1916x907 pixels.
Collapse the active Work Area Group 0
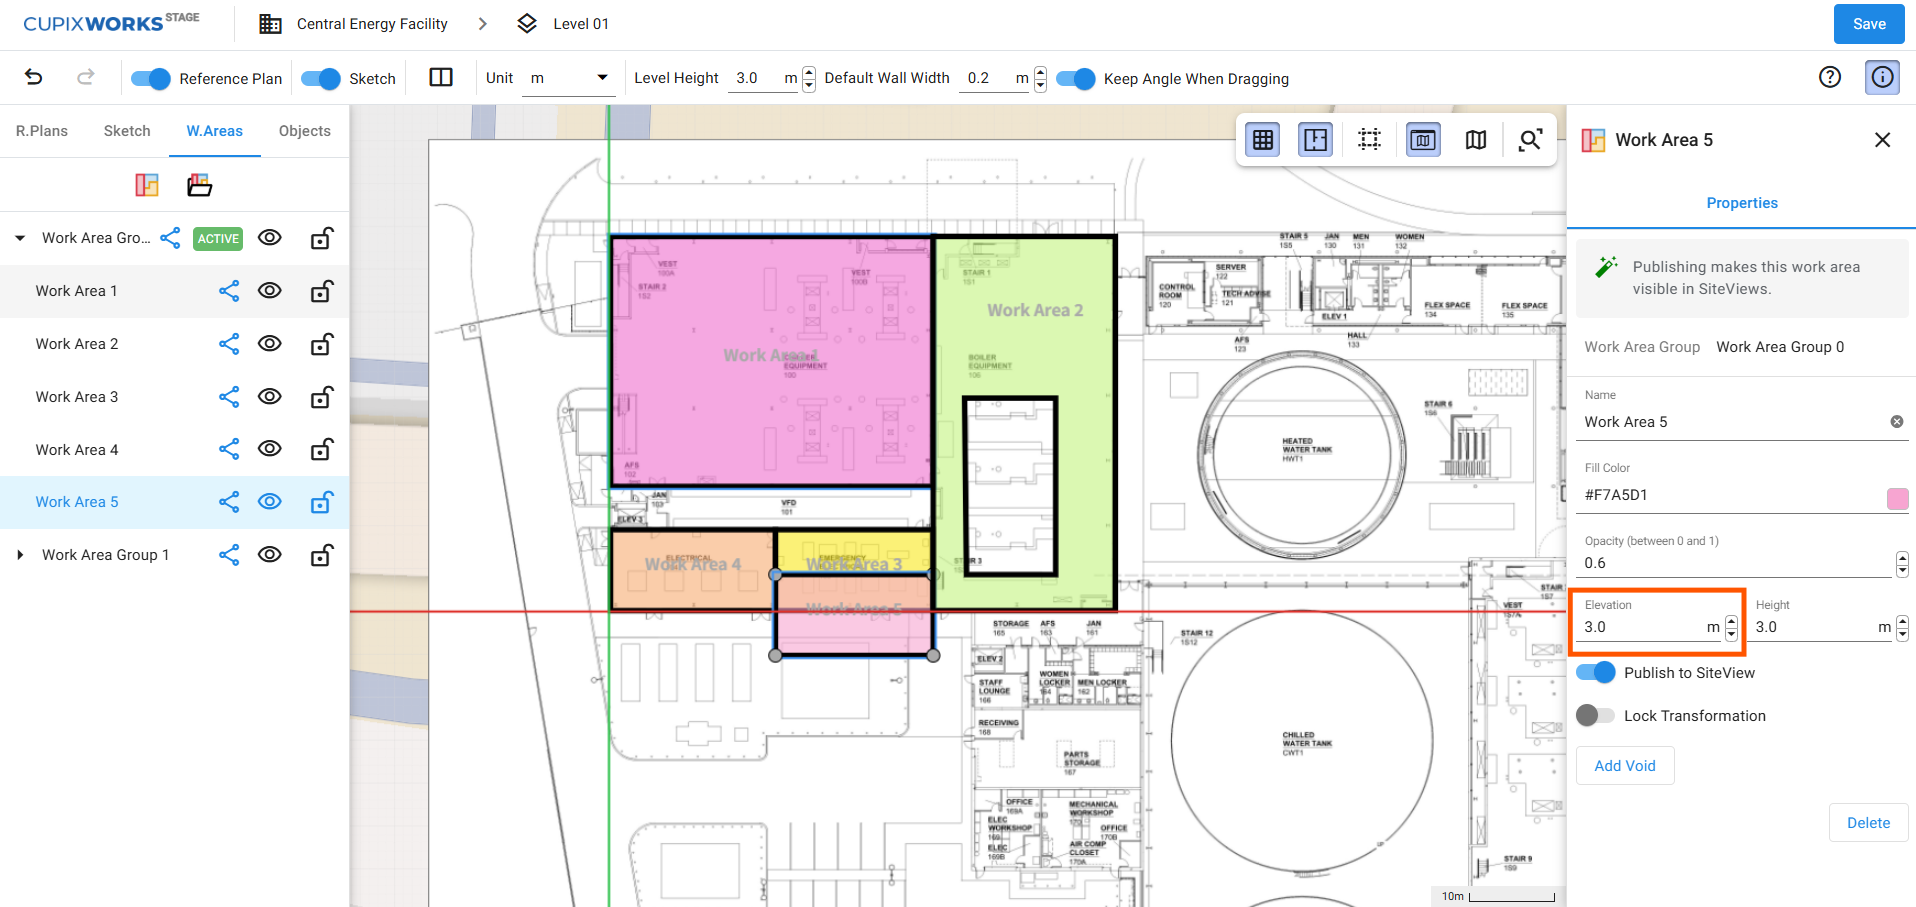pyautogui.click(x=20, y=238)
